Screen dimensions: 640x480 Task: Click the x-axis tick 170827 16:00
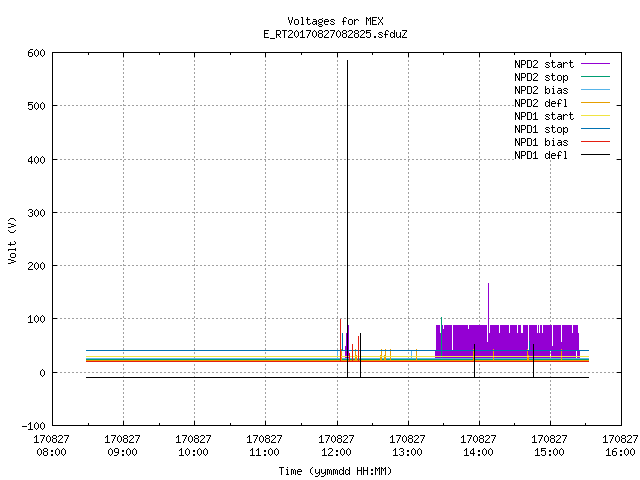click(x=620, y=446)
